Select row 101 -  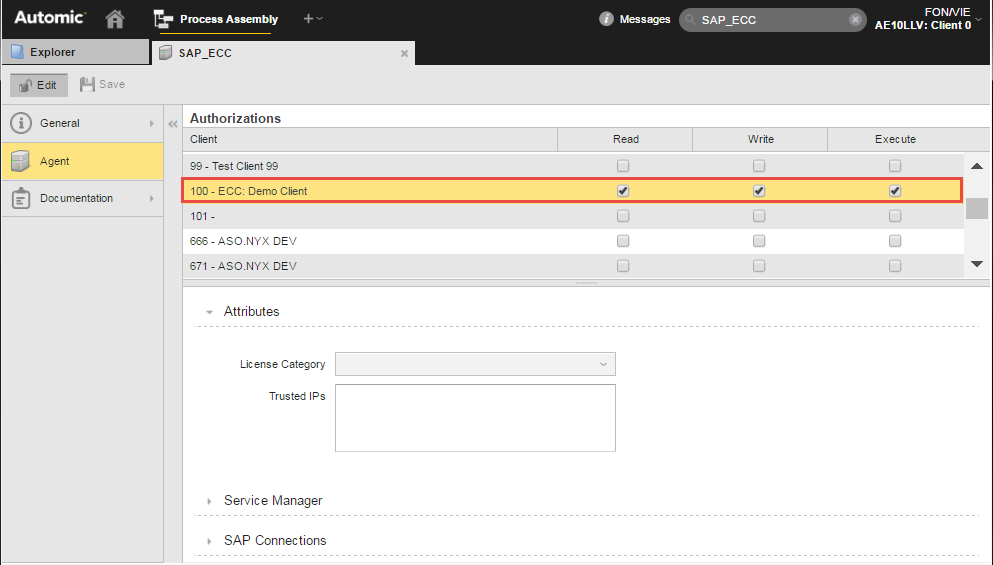coord(573,216)
